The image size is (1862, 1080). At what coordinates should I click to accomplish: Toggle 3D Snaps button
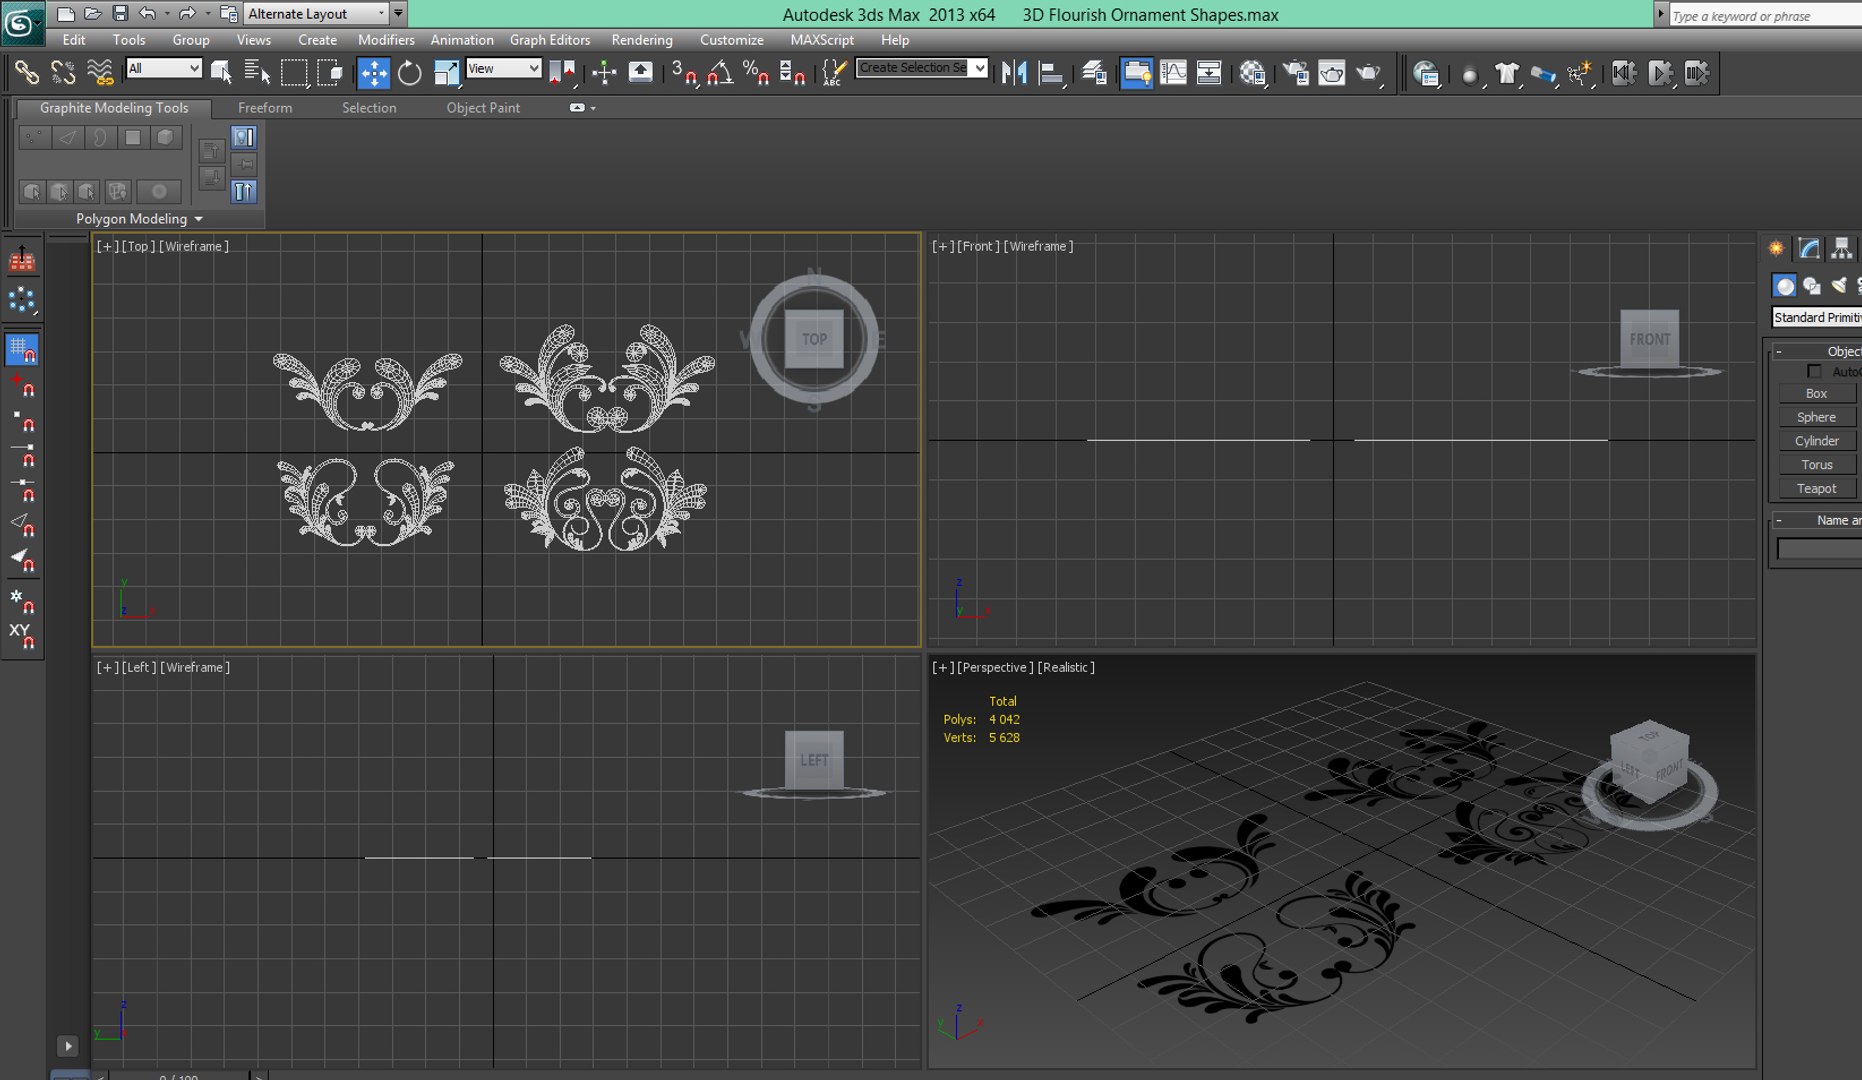click(683, 72)
